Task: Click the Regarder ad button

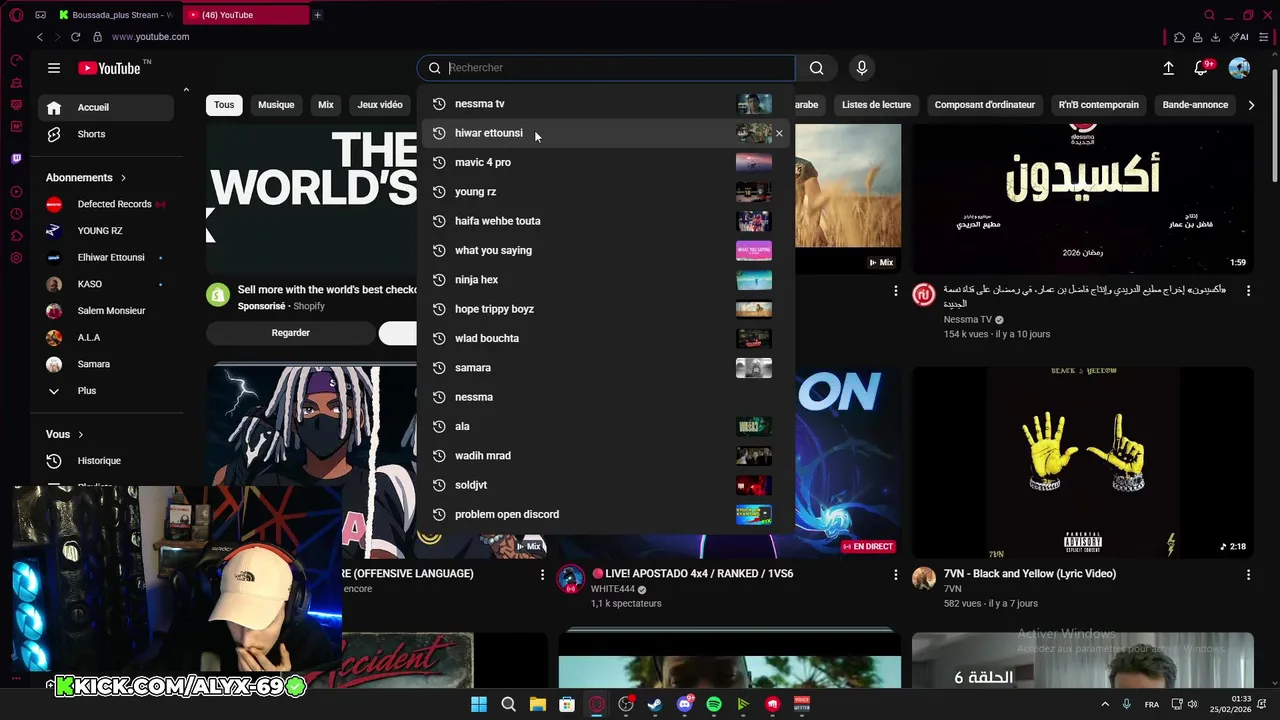Action: point(290,333)
